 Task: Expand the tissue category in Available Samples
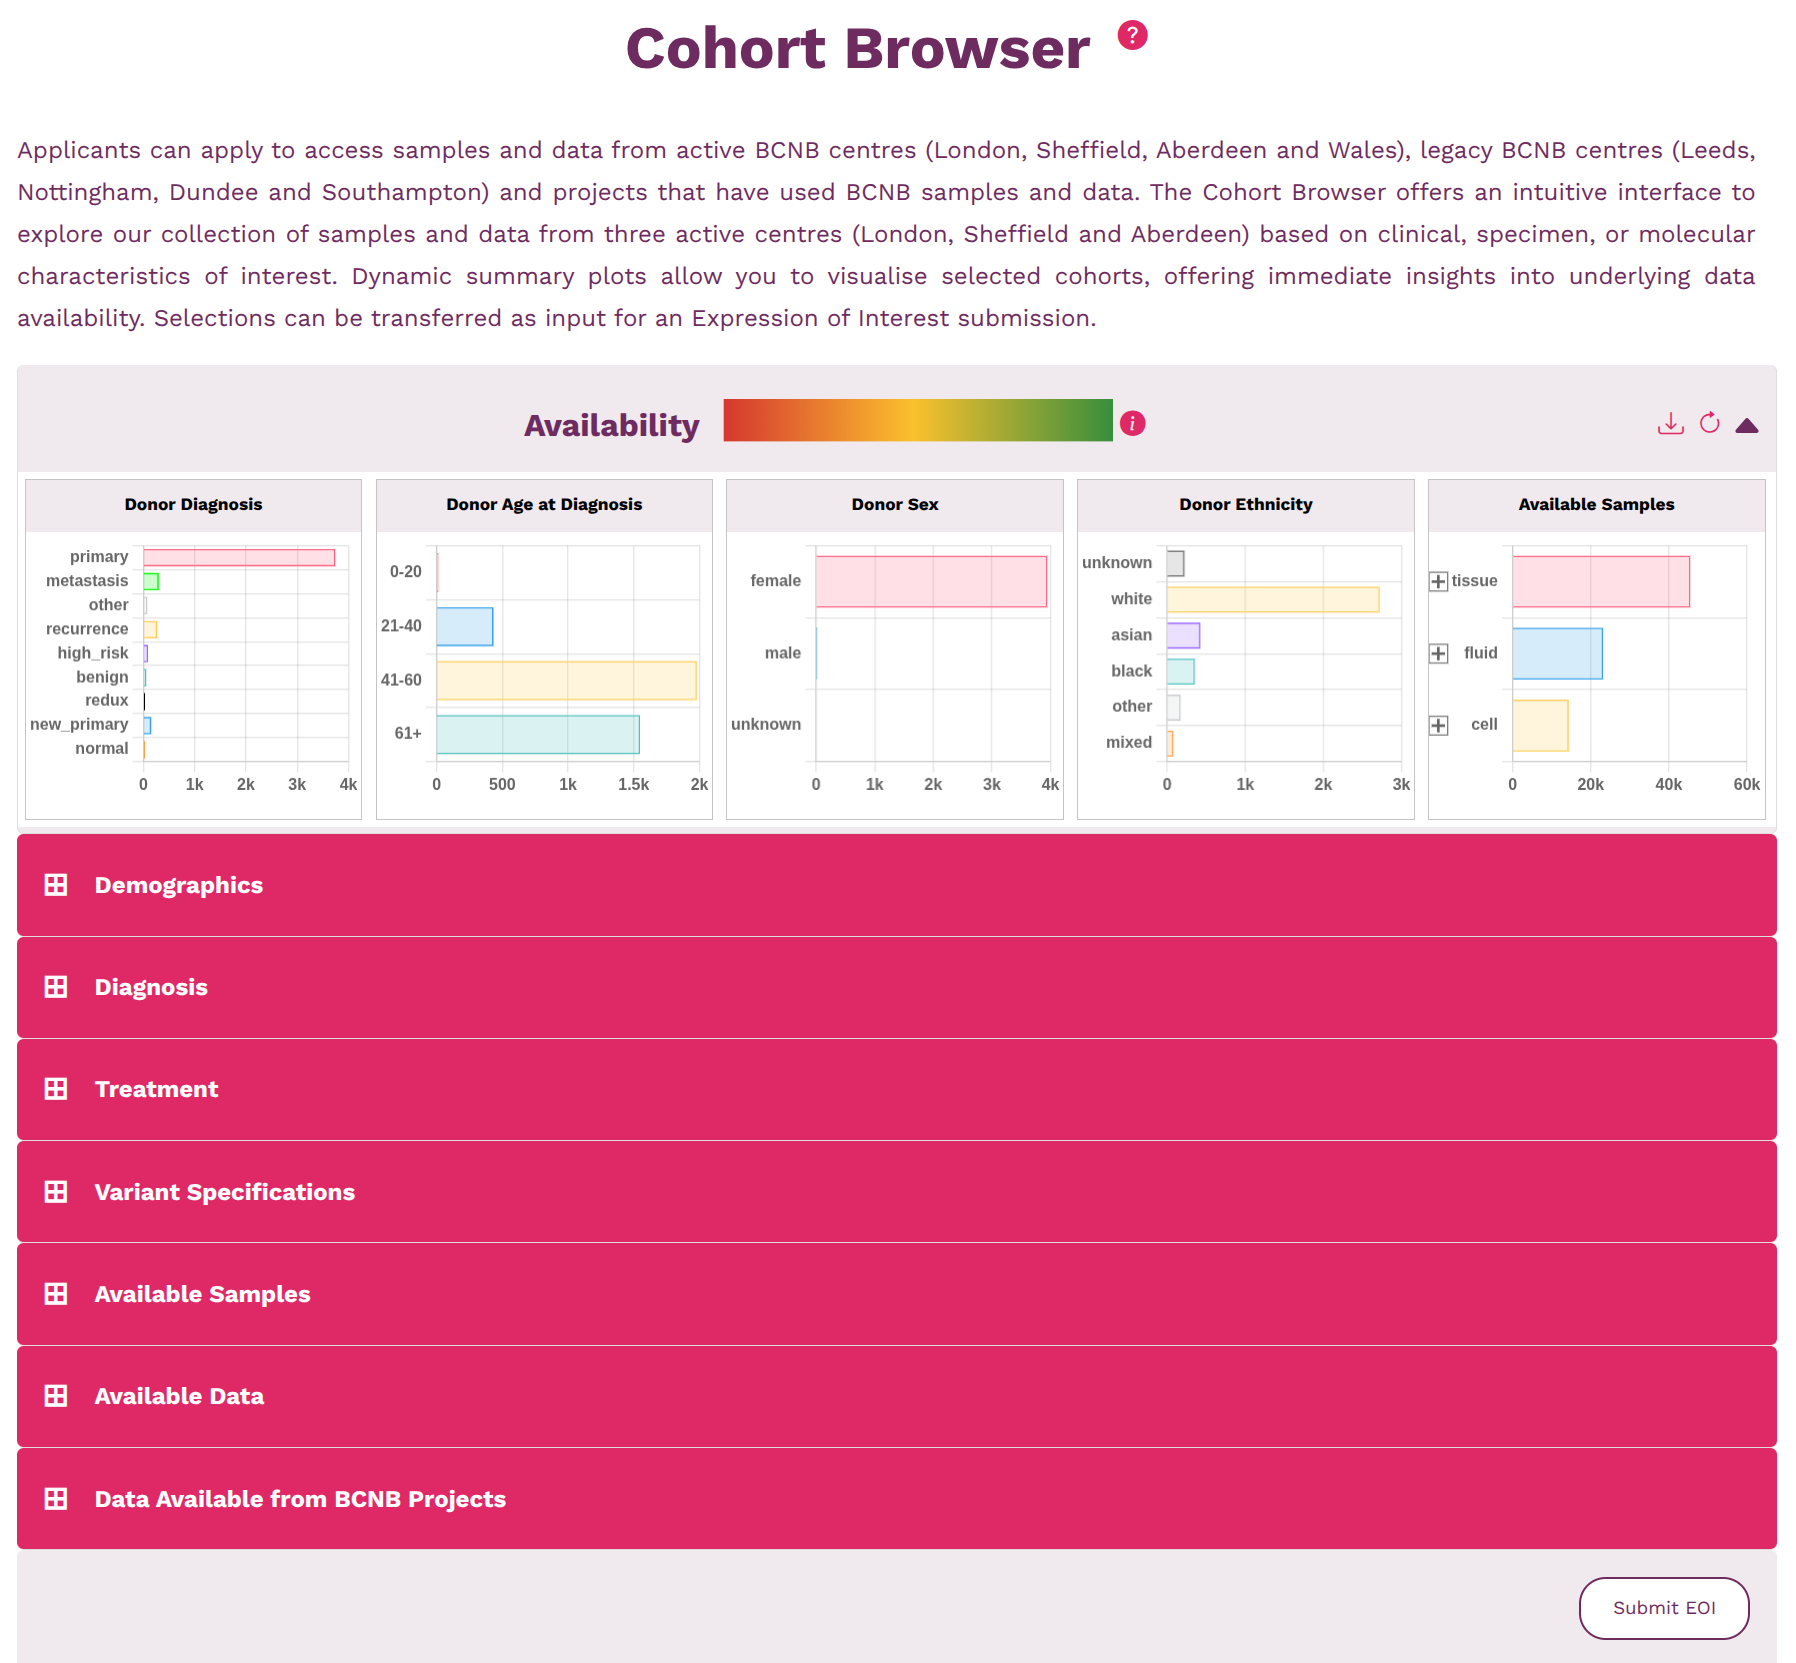tap(1438, 580)
